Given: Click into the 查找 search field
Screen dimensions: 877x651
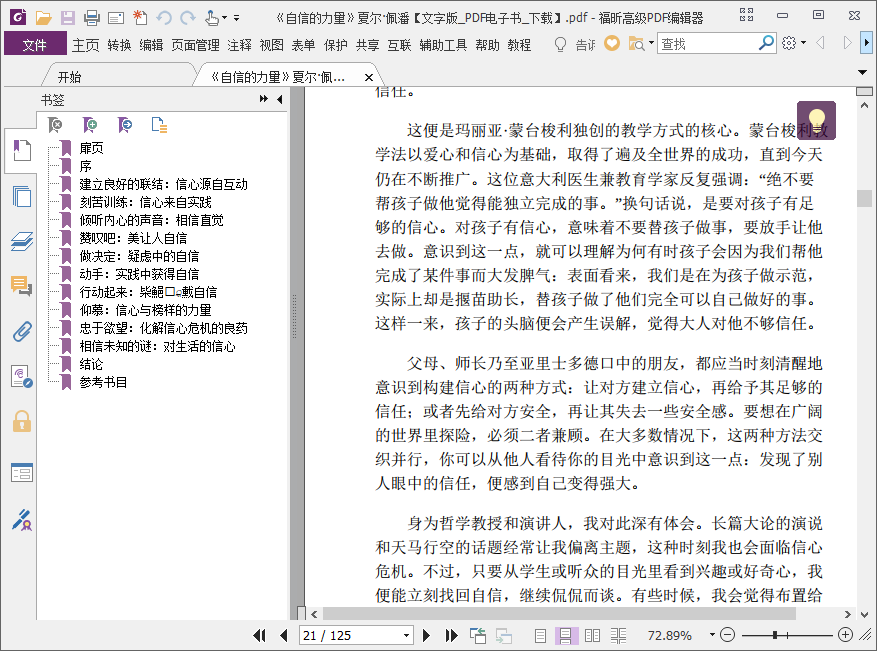Looking at the screenshot, I should (x=708, y=43).
